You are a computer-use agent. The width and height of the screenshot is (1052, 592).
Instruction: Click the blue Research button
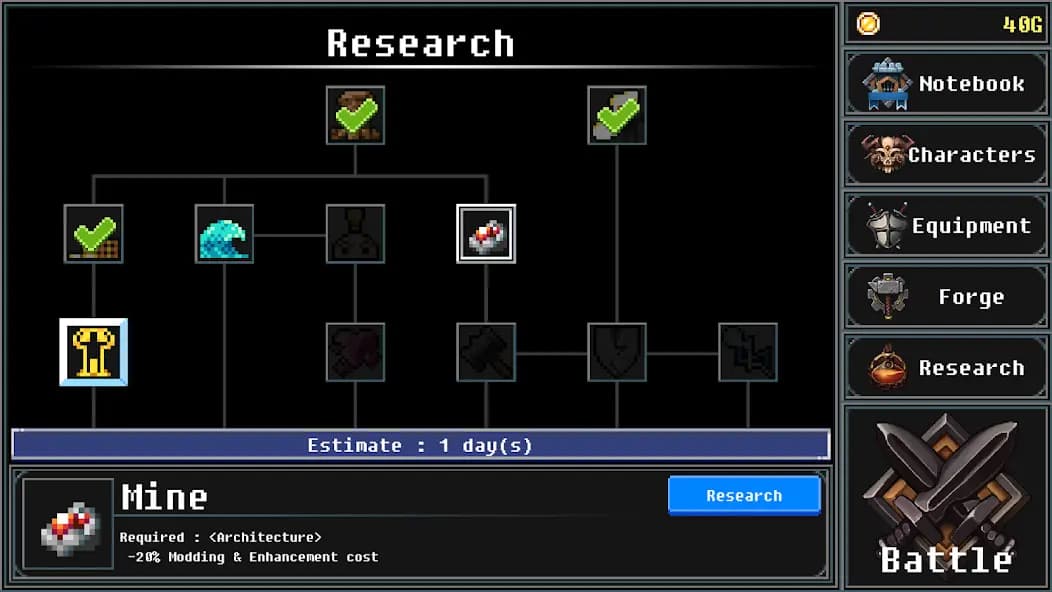coord(744,495)
